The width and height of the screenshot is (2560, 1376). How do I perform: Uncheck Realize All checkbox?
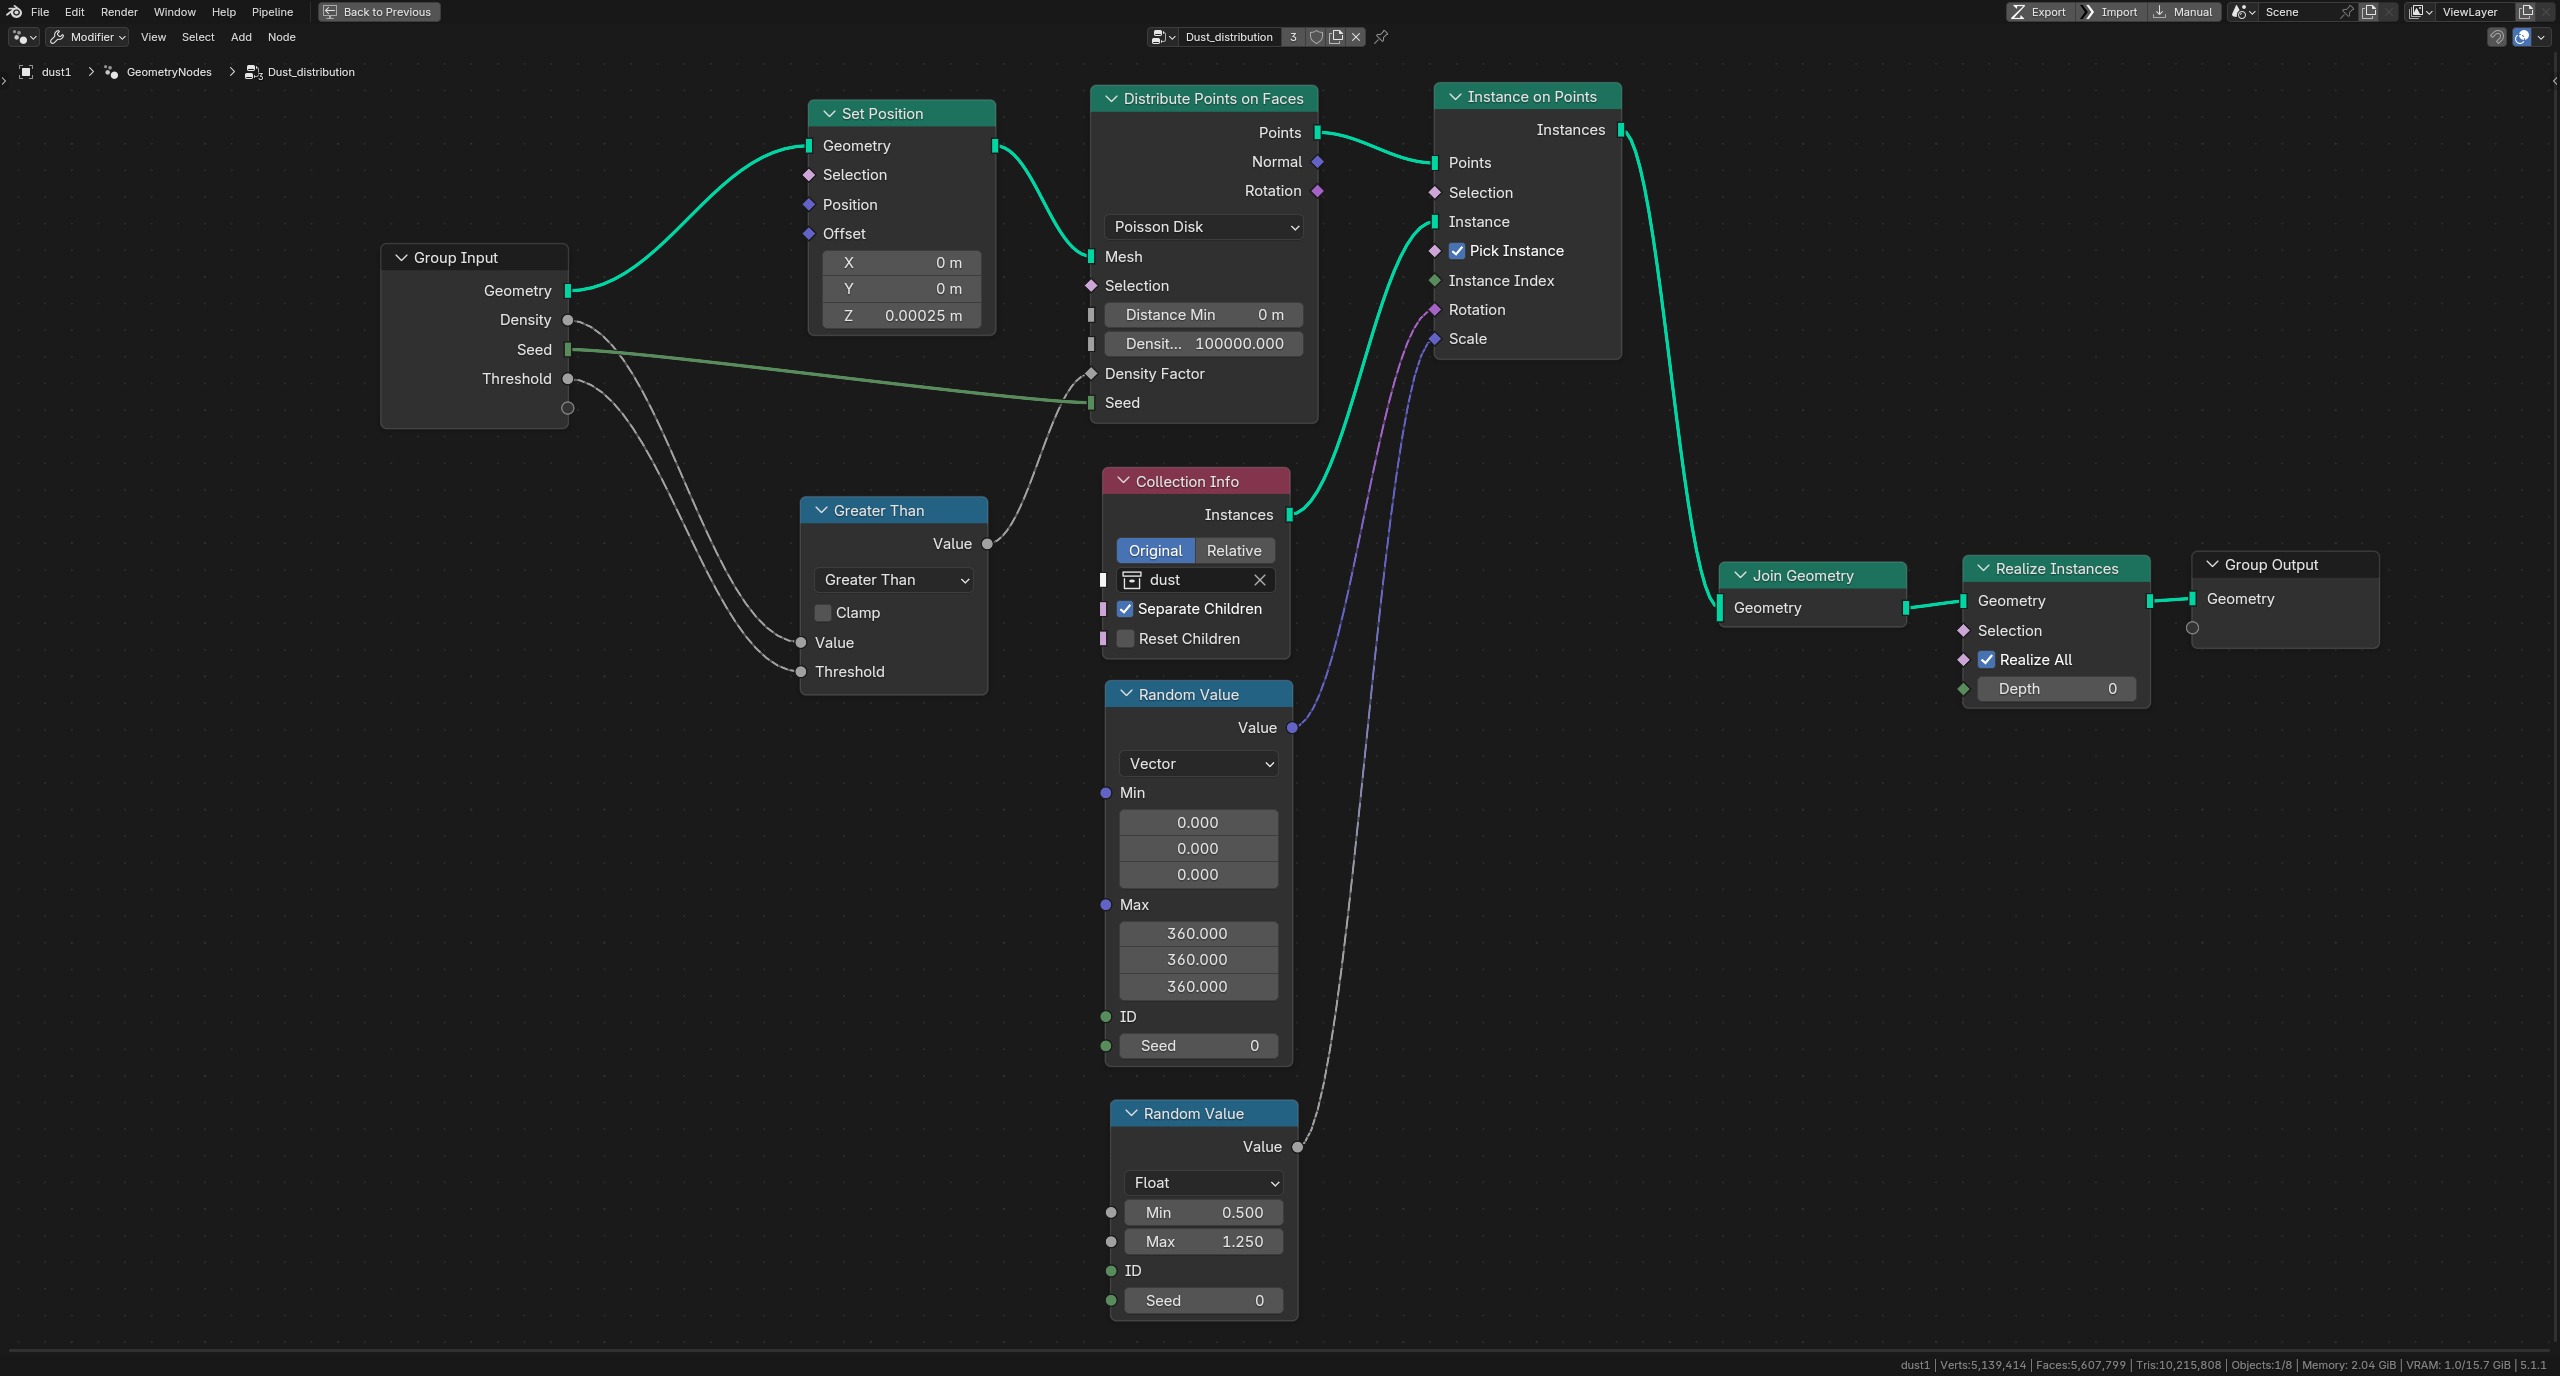(1987, 660)
